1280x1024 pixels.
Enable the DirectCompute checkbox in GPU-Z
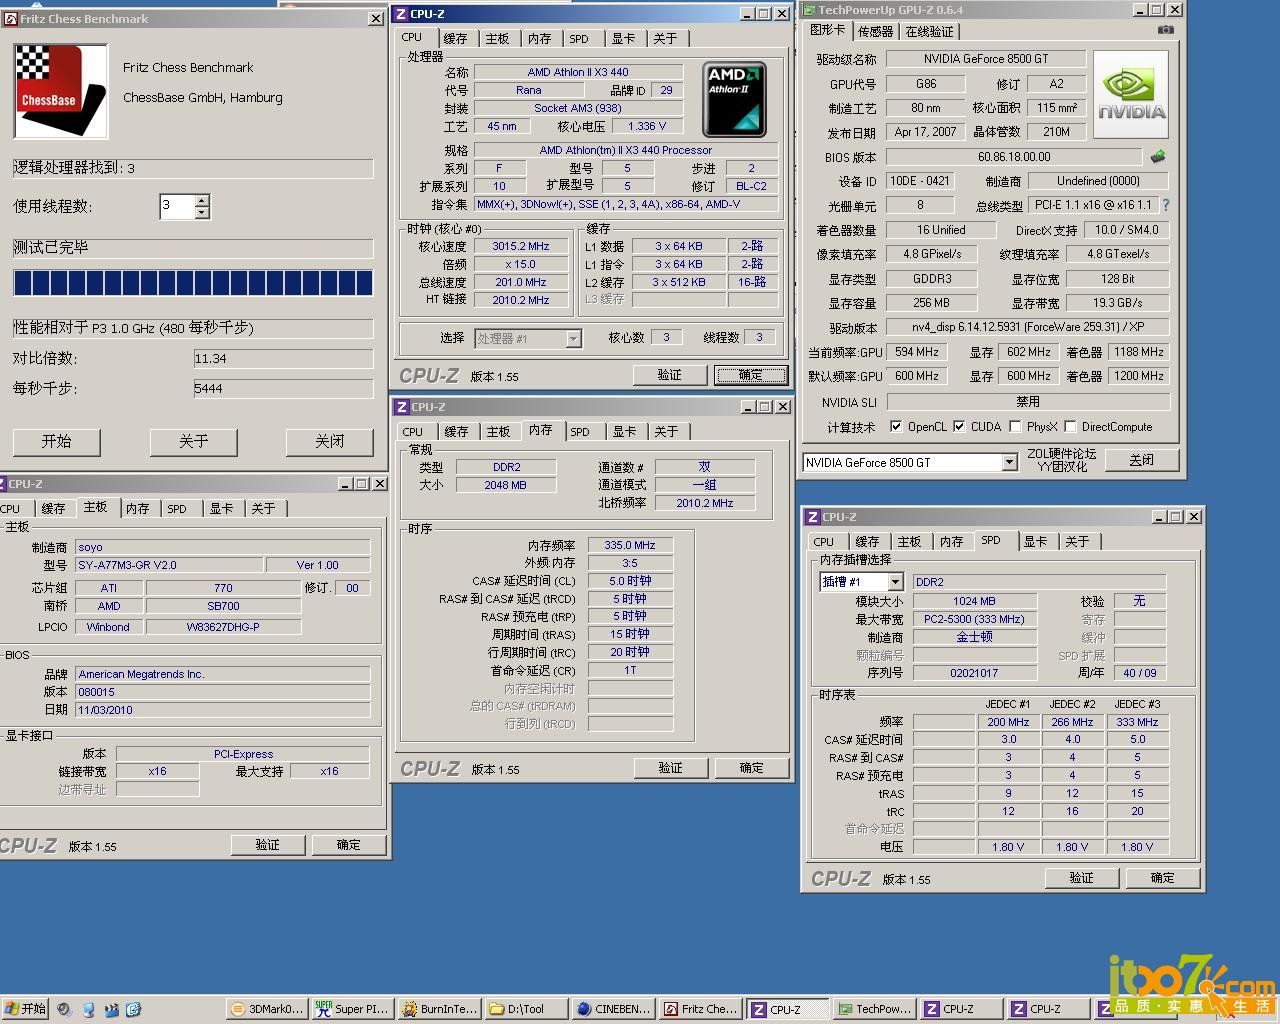tap(1070, 427)
